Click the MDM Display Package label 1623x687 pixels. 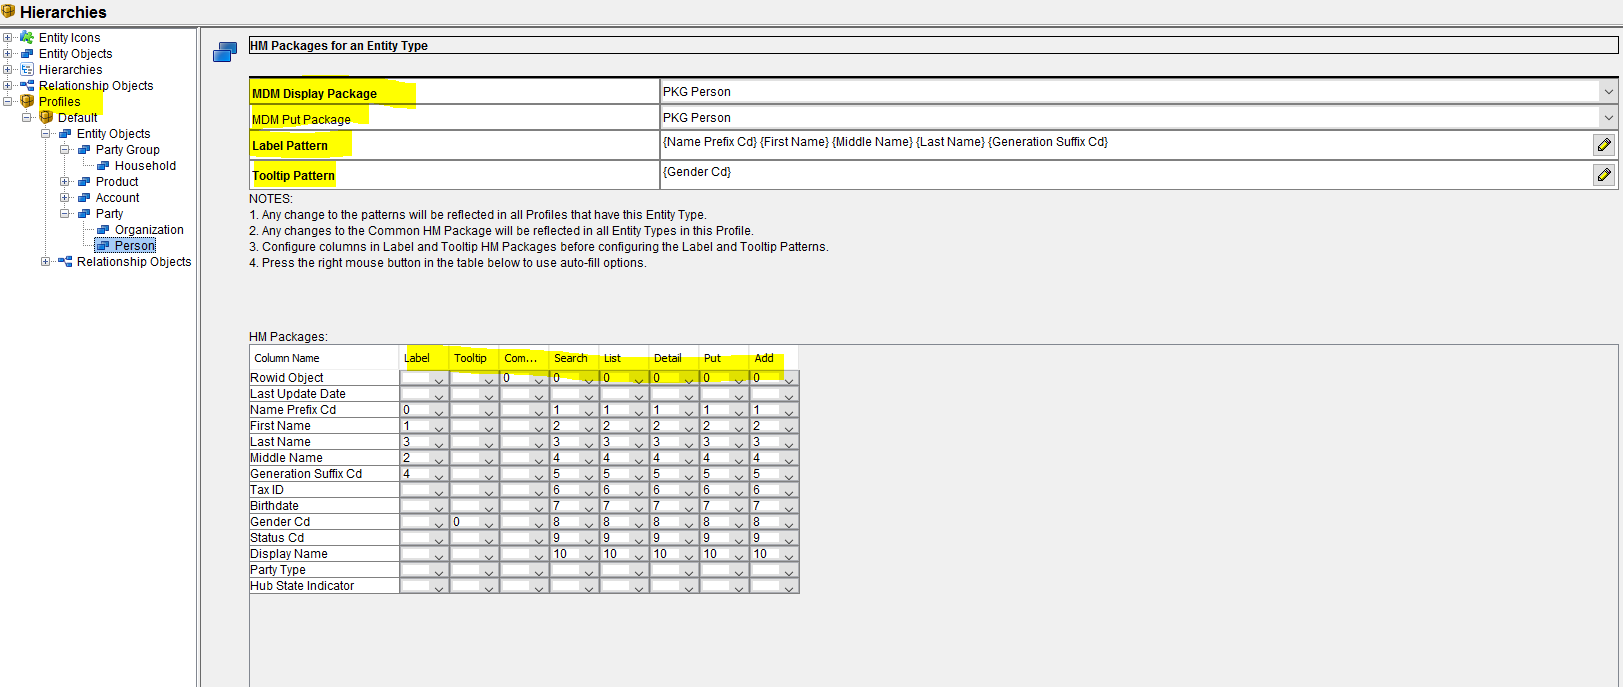tap(315, 94)
